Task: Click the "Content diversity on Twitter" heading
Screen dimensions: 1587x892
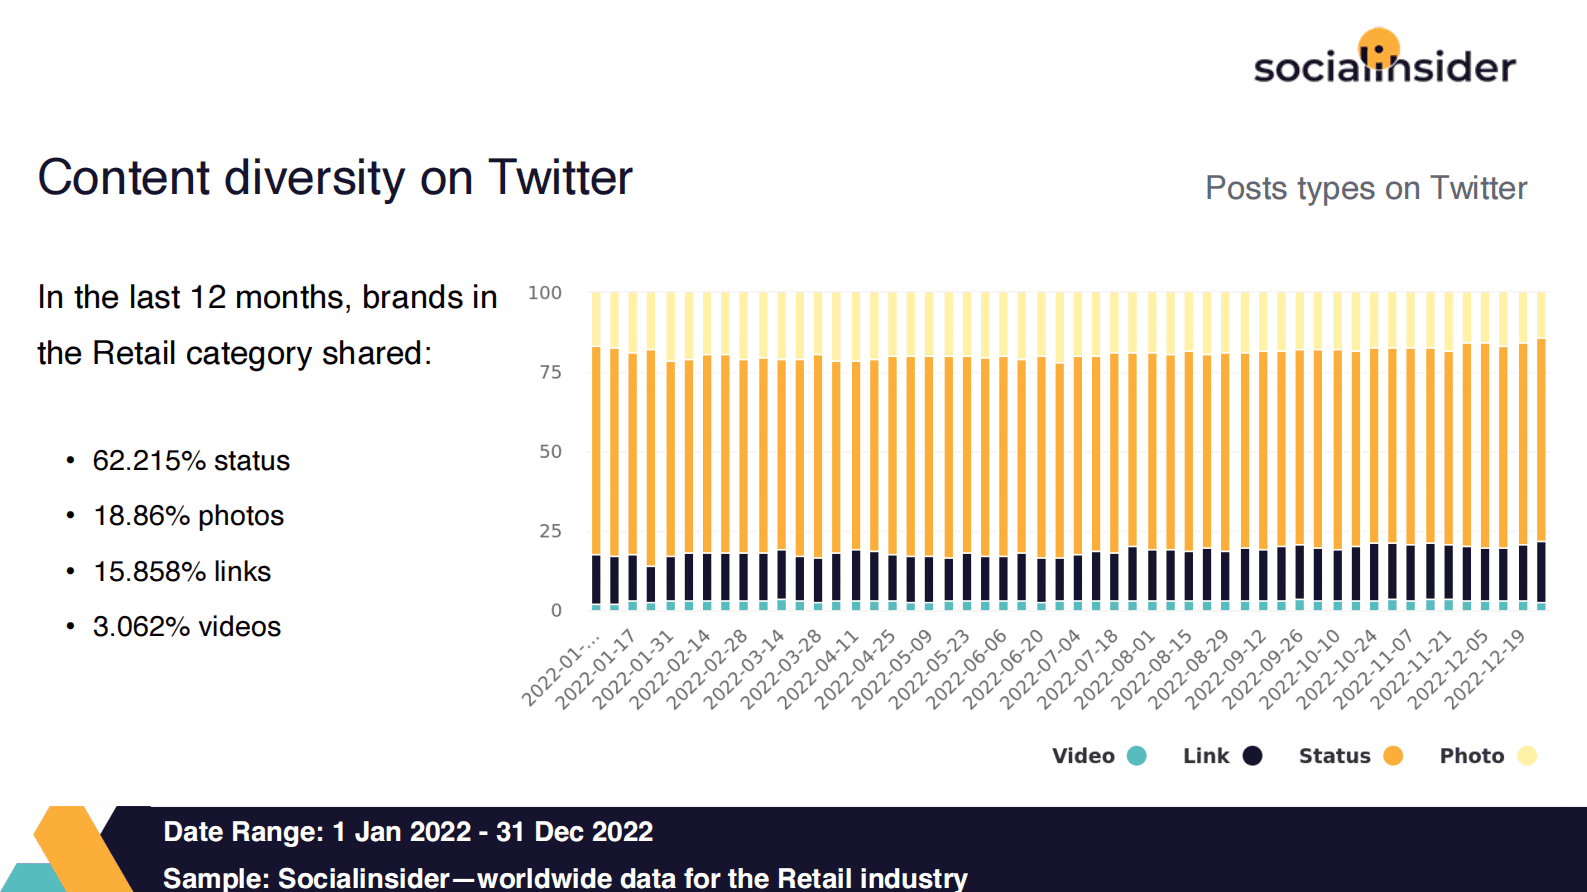Action: (x=335, y=178)
